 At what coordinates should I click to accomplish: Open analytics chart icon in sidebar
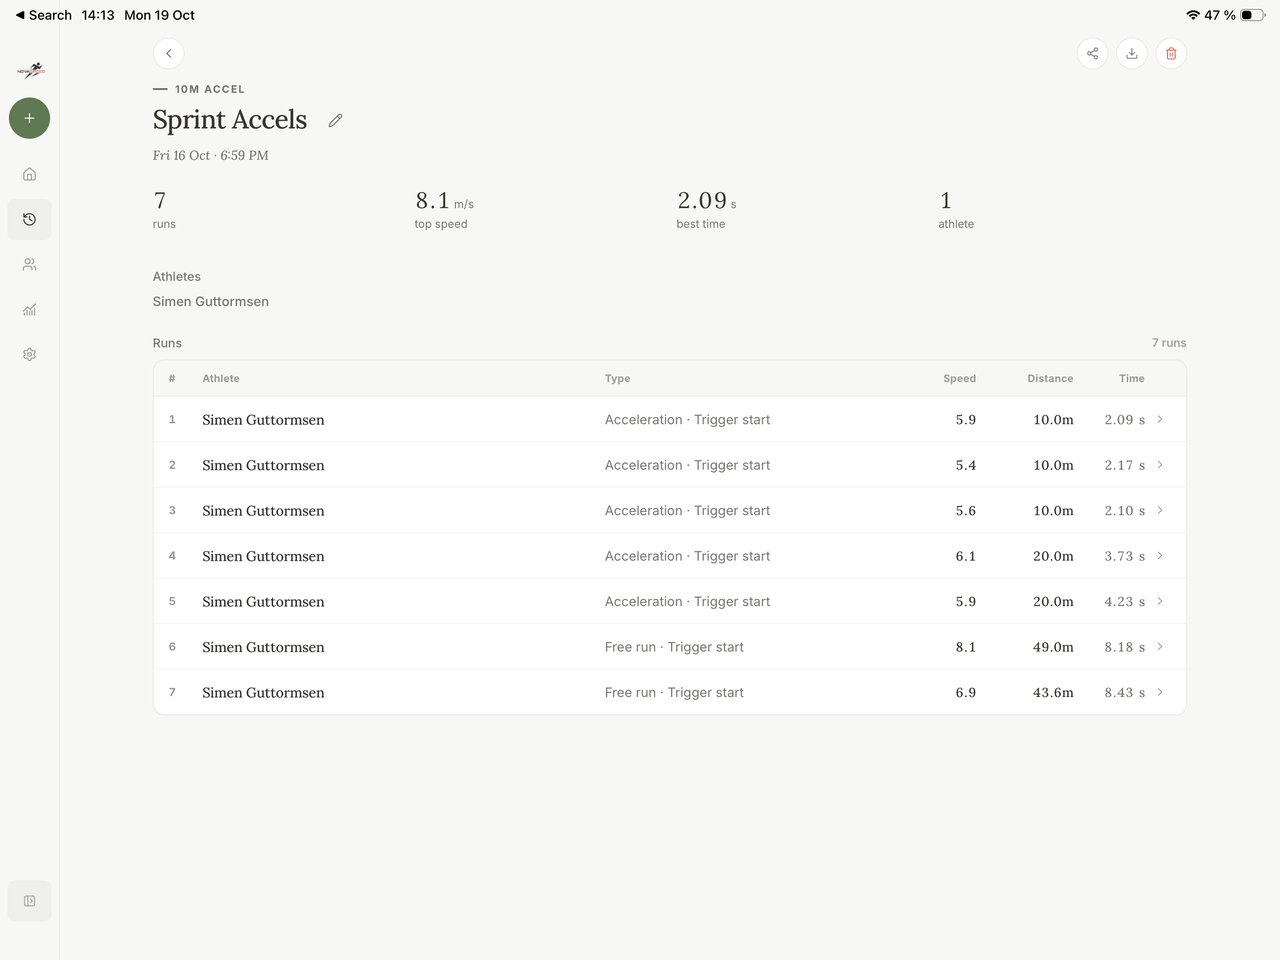29,310
